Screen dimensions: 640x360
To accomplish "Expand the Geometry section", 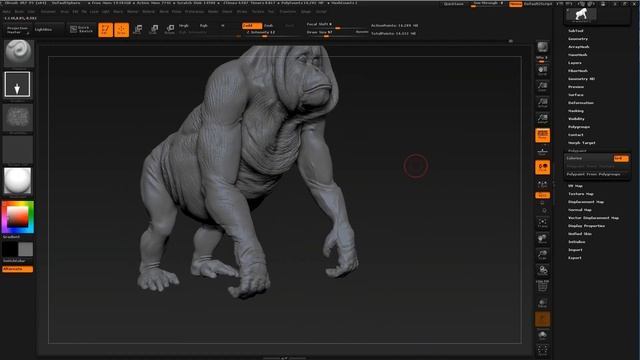I will (x=578, y=39).
